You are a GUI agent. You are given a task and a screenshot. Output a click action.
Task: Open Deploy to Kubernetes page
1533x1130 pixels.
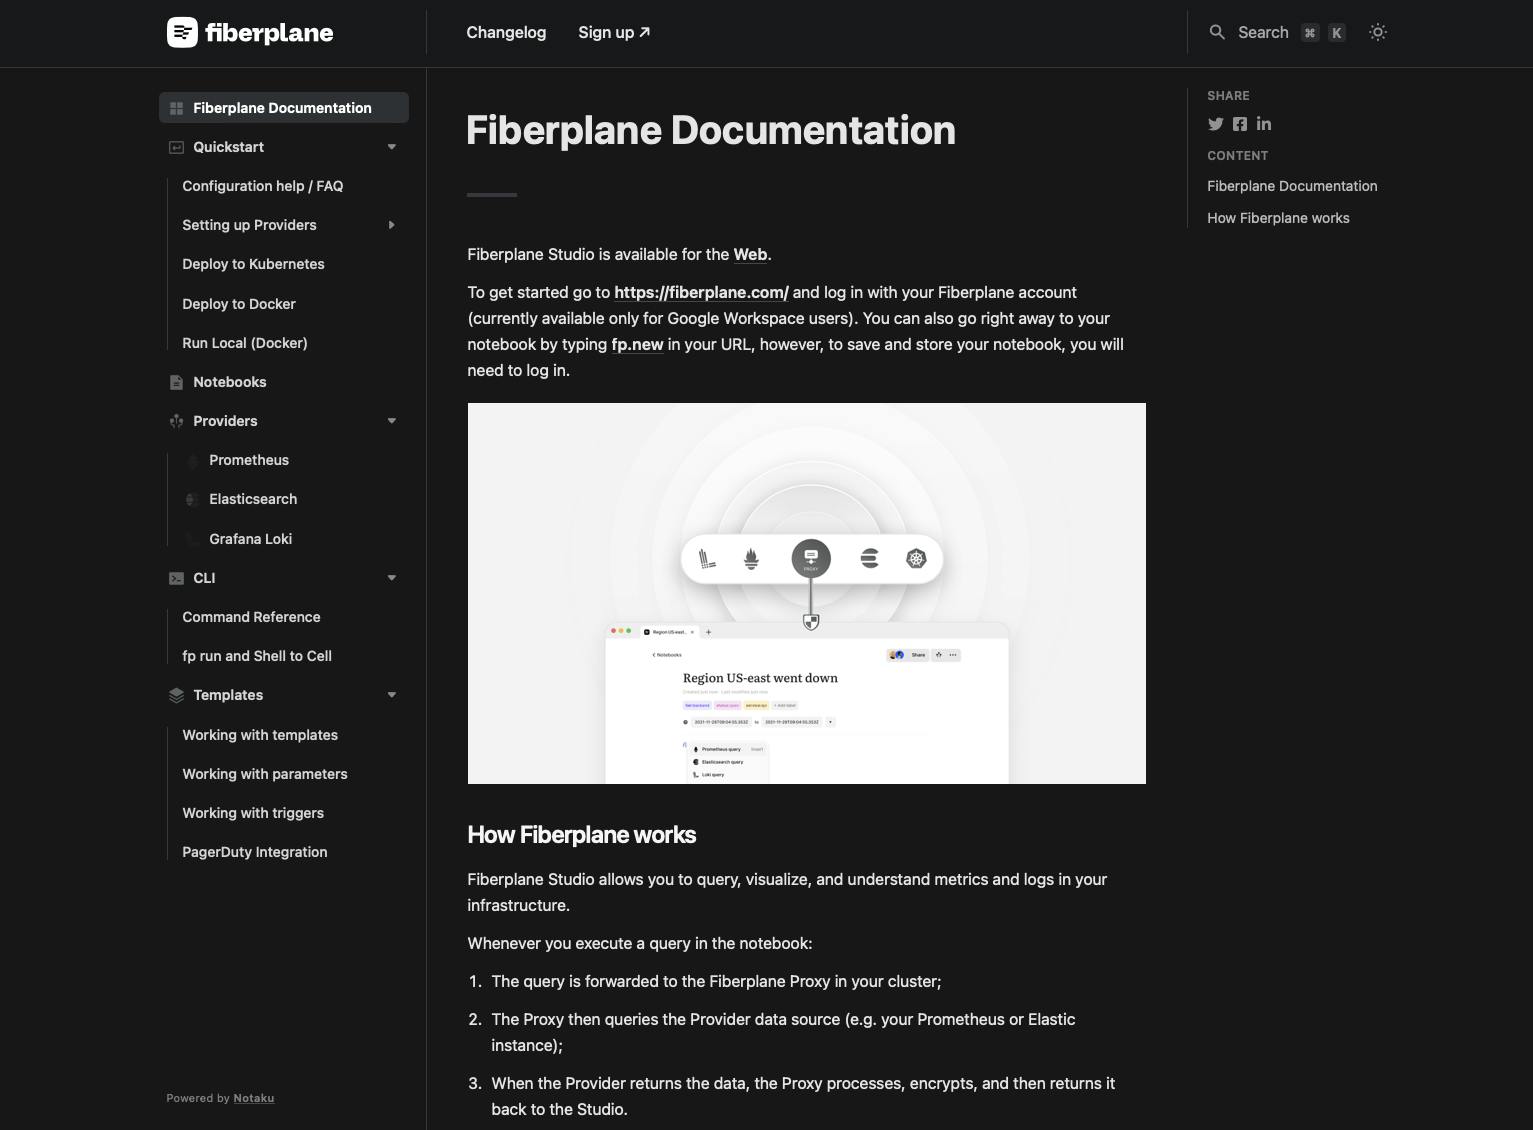pos(253,264)
